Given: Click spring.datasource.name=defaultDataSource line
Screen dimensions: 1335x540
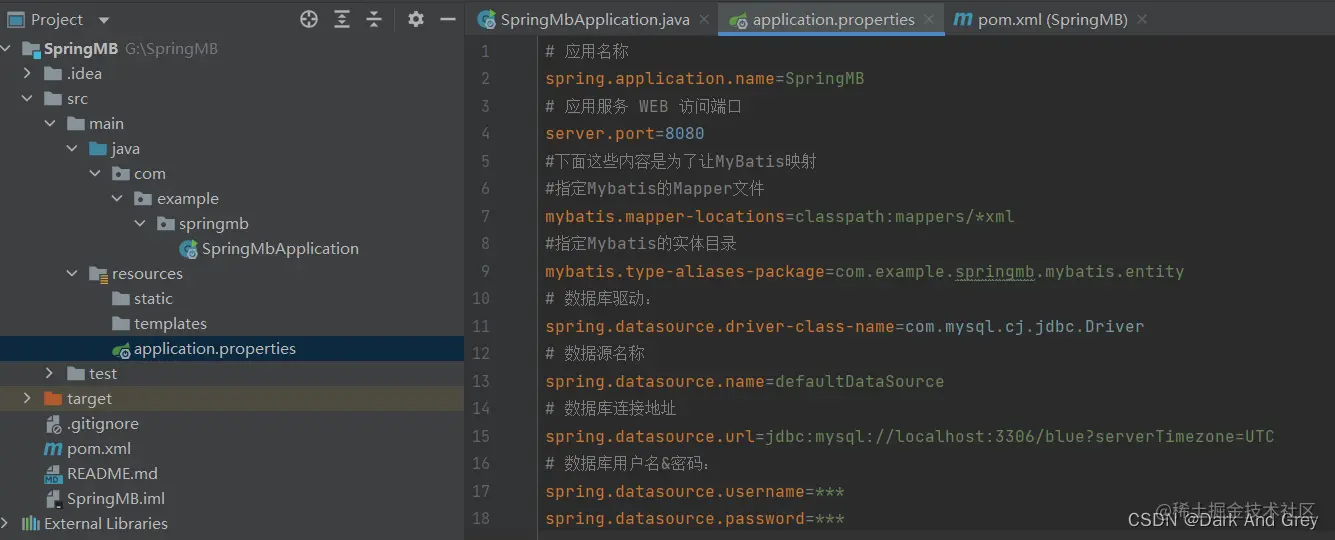Looking at the screenshot, I should tap(744, 381).
